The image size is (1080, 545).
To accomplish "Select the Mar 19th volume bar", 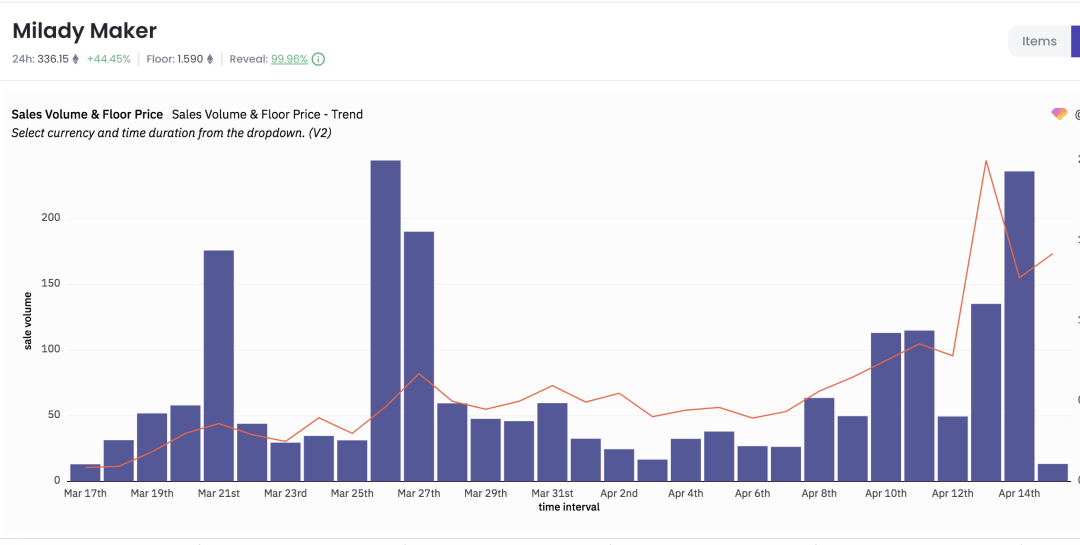I will [152, 447].
